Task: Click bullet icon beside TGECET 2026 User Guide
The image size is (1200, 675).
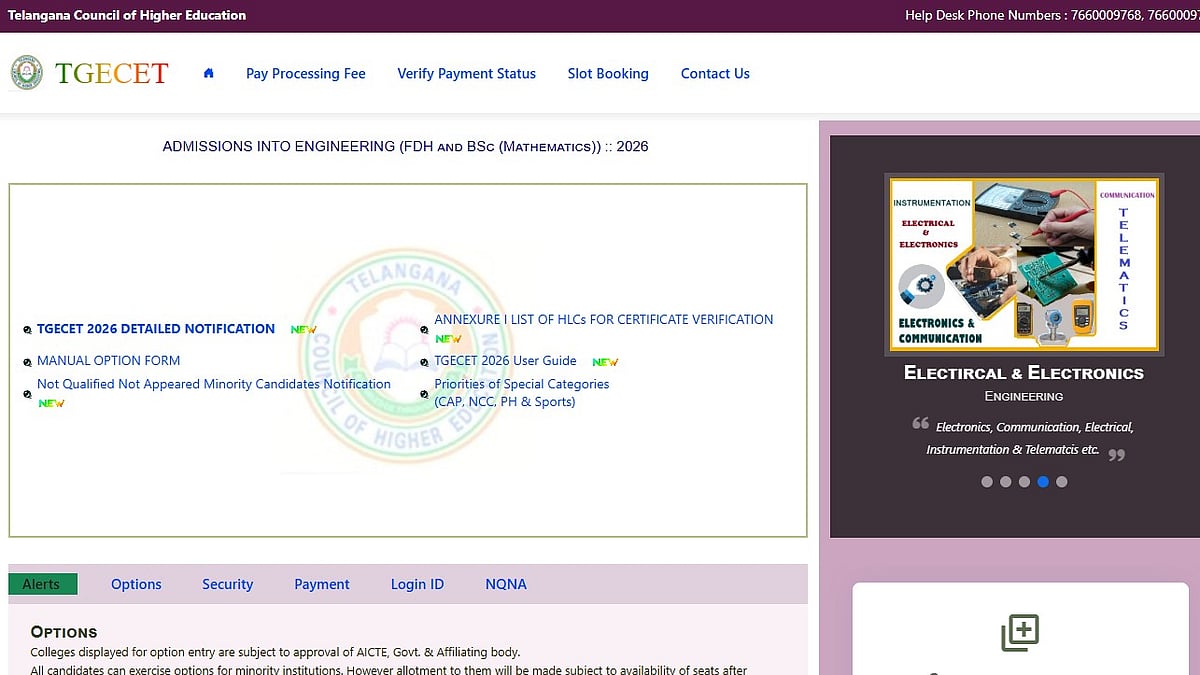Action: point(424,363)
